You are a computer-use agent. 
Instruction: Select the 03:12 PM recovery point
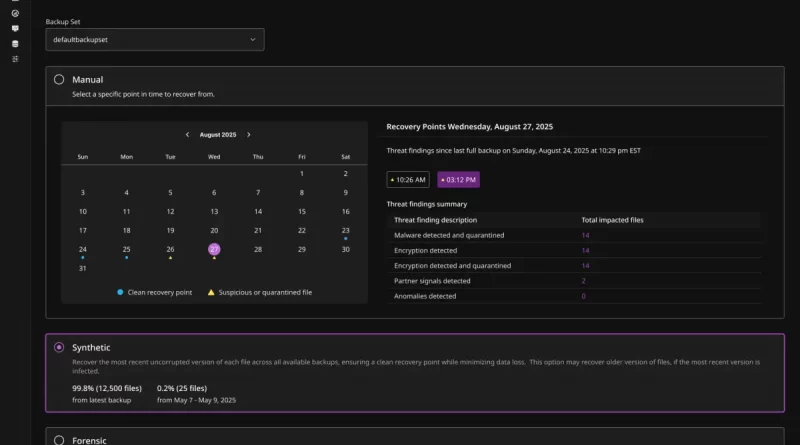(458, 180)
